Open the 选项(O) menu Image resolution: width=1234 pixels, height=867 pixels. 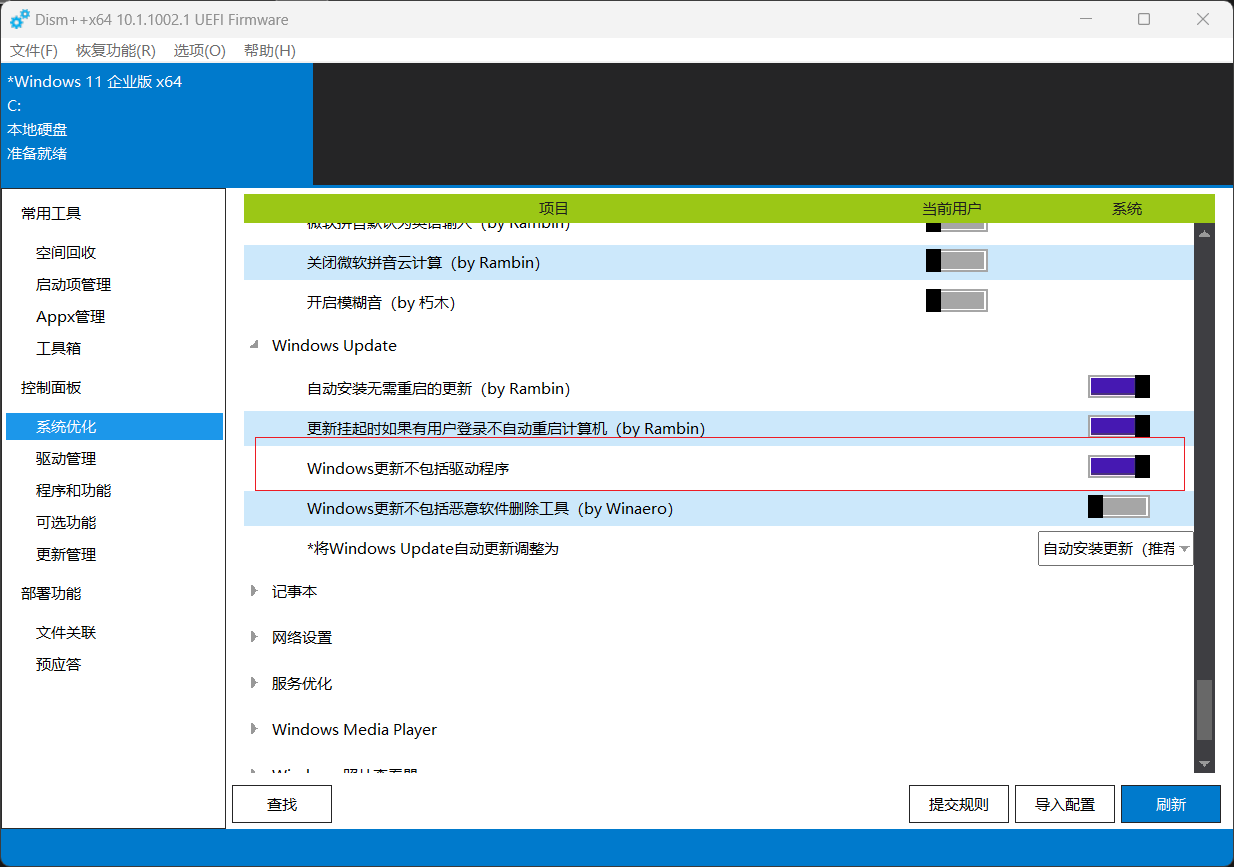[198, 50]
